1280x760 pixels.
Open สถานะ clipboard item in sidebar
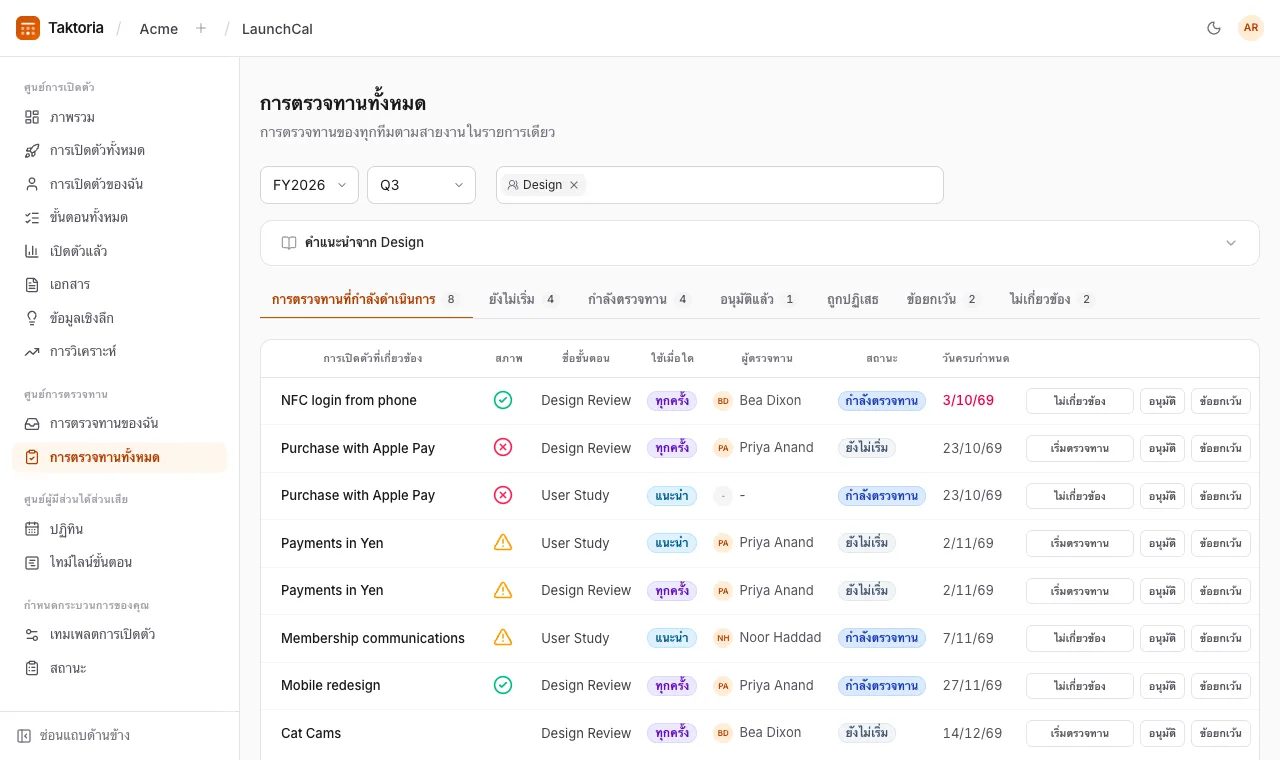(120, 668)
